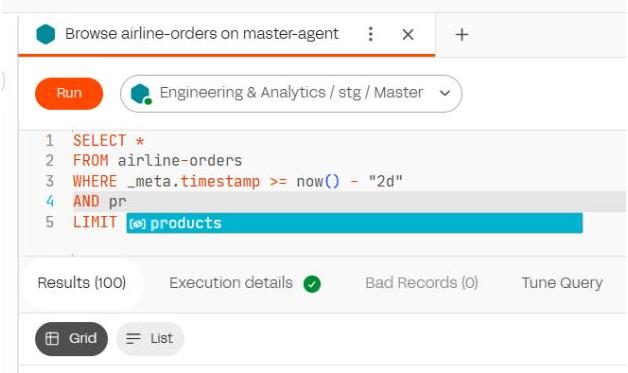
Task: Open the Bad Records (0) tab
Action: click(x=422, y=283)
